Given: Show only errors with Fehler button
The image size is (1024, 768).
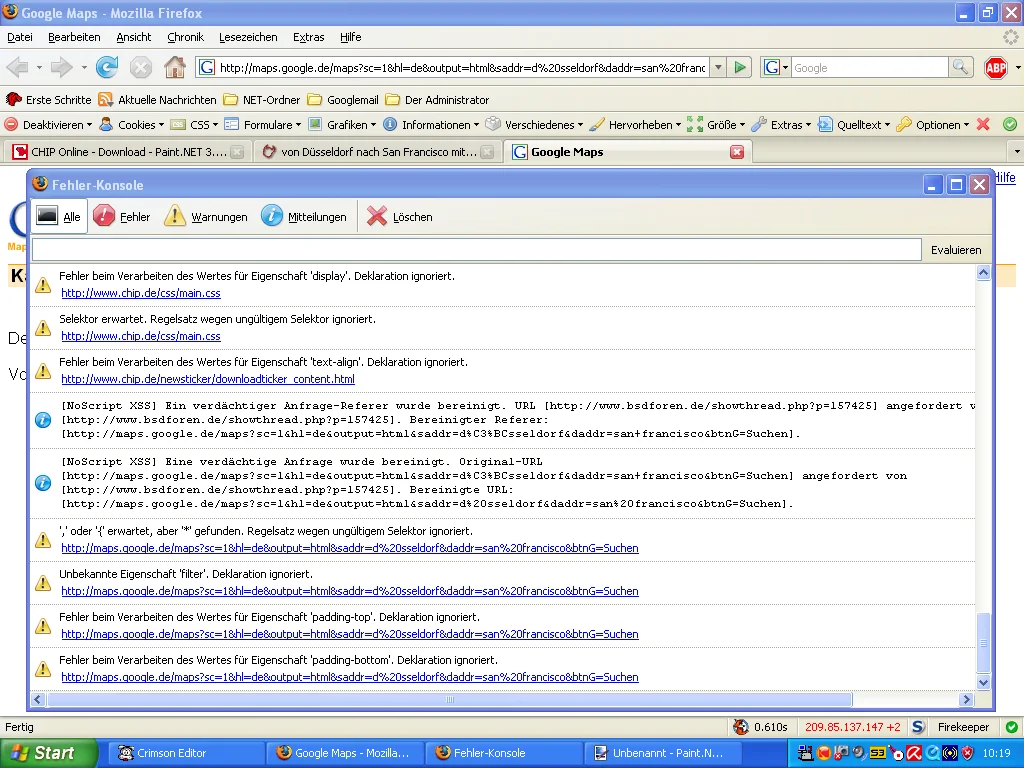Looking at the screenshot, I should (121, 216).
